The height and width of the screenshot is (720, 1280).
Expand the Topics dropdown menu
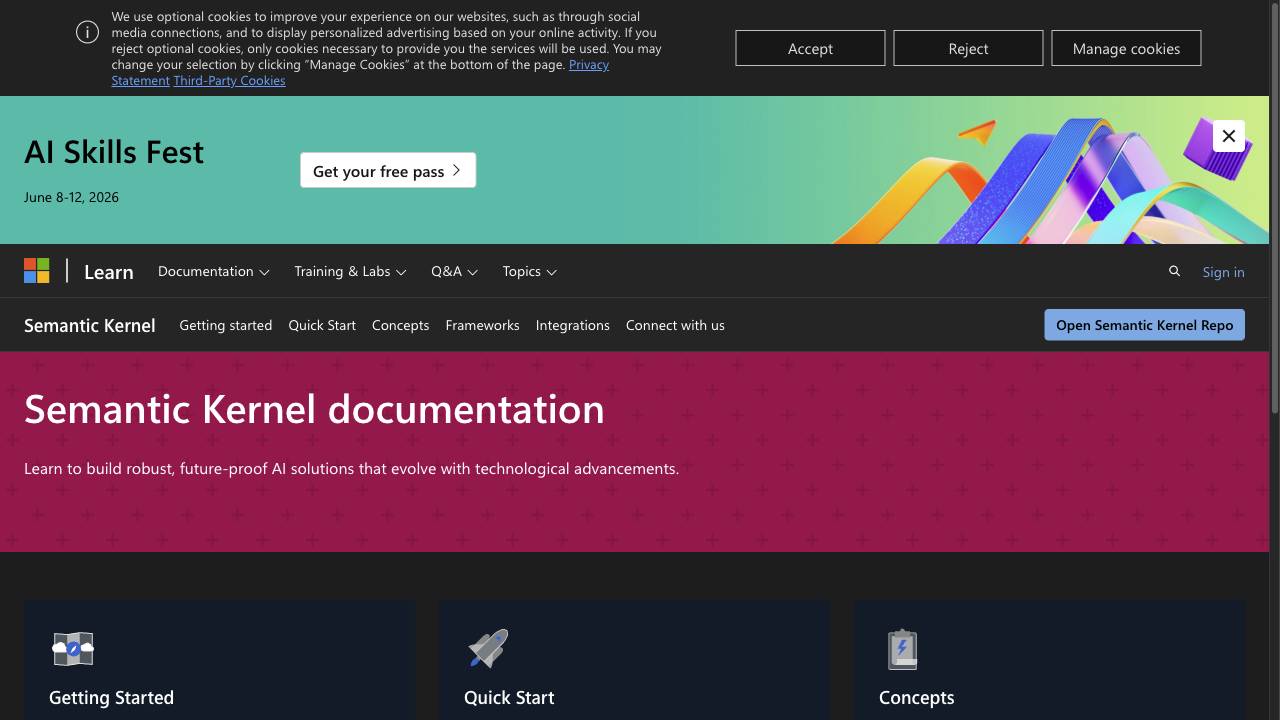point(530,271)
